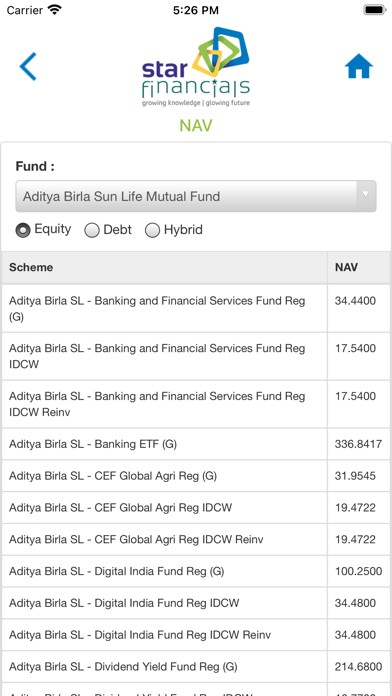Select the Hybrid radio button
This screenshot has width=392, height=696.
(152, 230)
